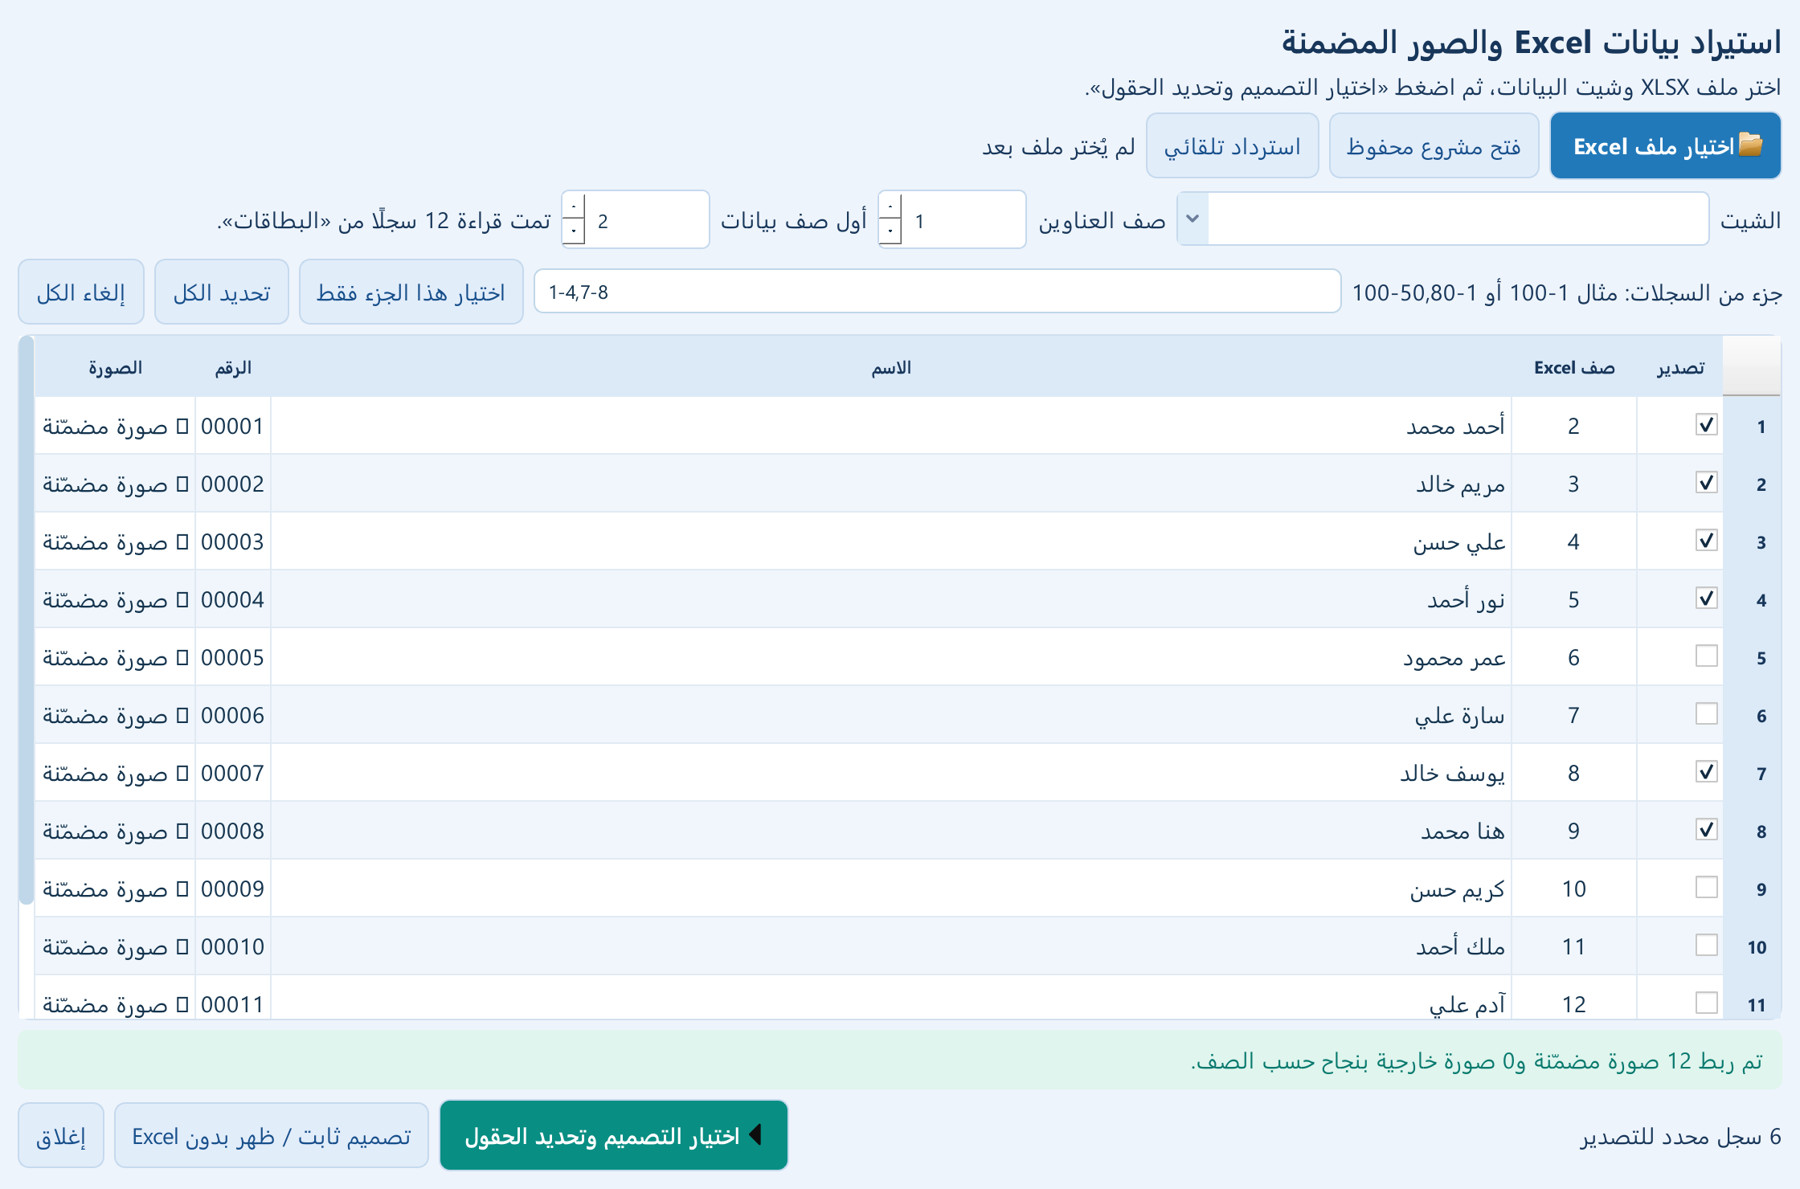Check export box for ملك أحمد
1800x1189 pixels.
[x=1706, y=945]
